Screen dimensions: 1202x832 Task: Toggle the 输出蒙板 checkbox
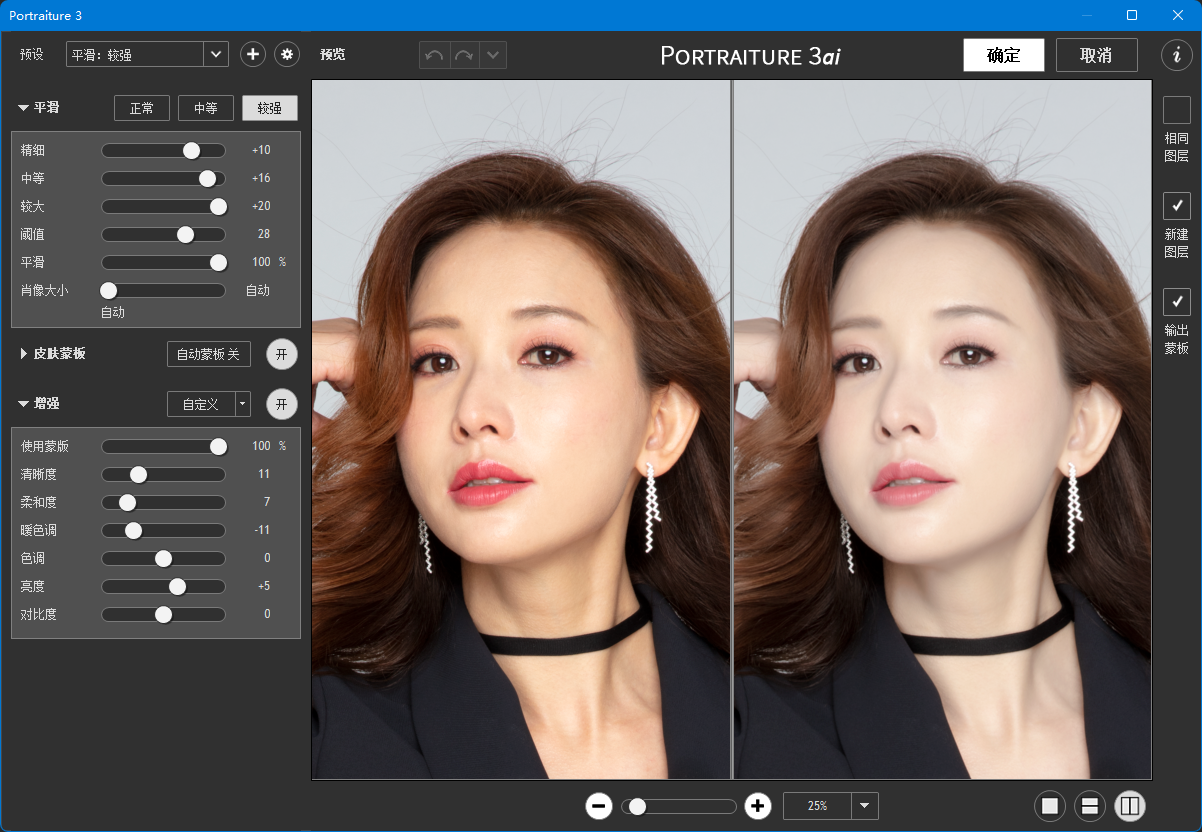pyautogui.click(x=1176, y=301)
